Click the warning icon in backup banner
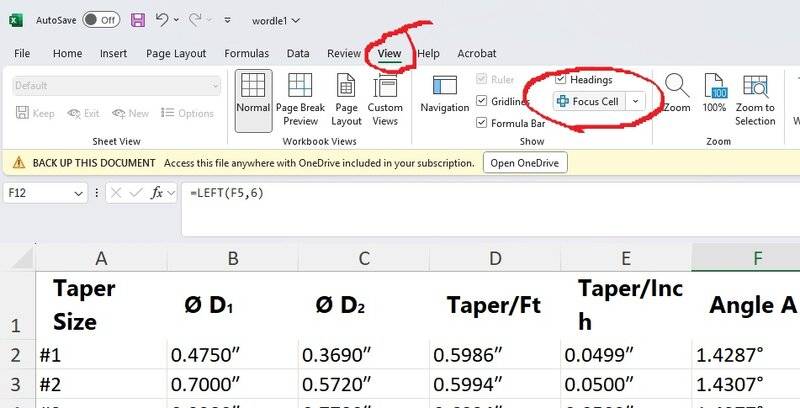Screen dimensions: 800x408 coord(19,163)
